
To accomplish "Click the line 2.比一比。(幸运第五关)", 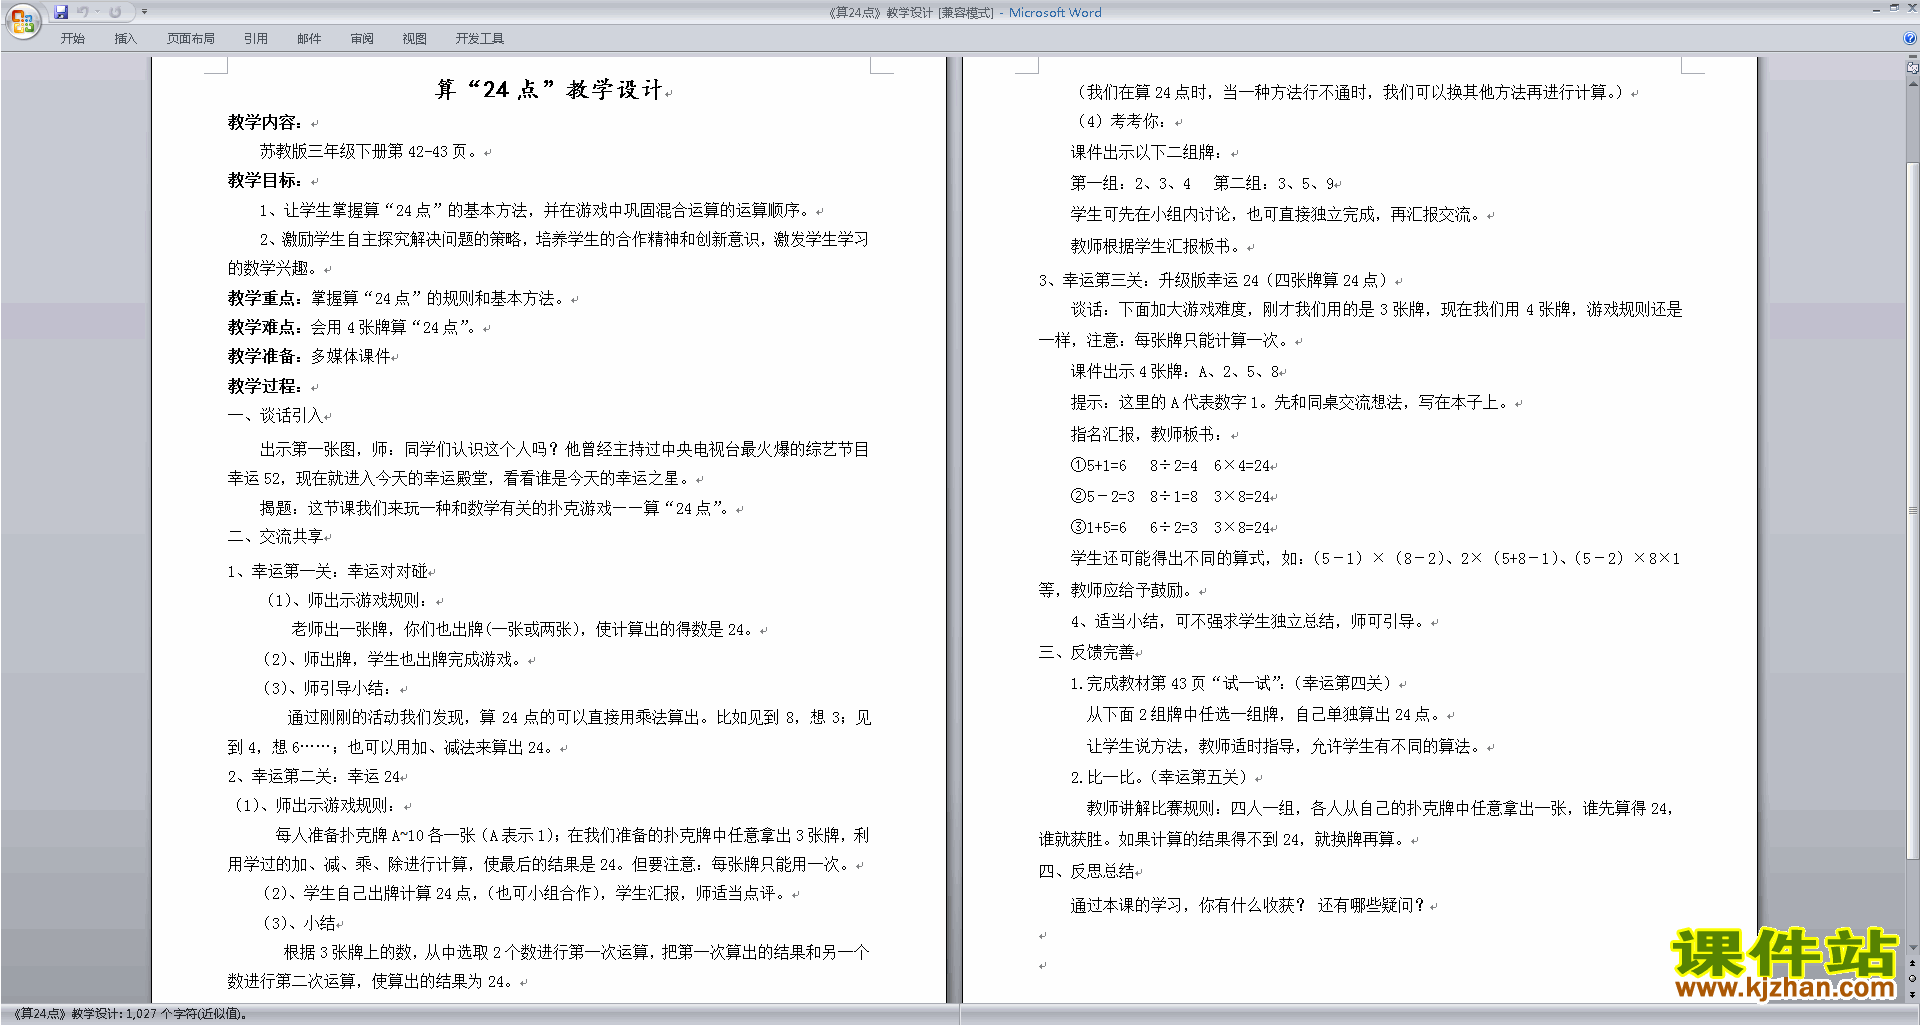I will [x=1160, y=777].
